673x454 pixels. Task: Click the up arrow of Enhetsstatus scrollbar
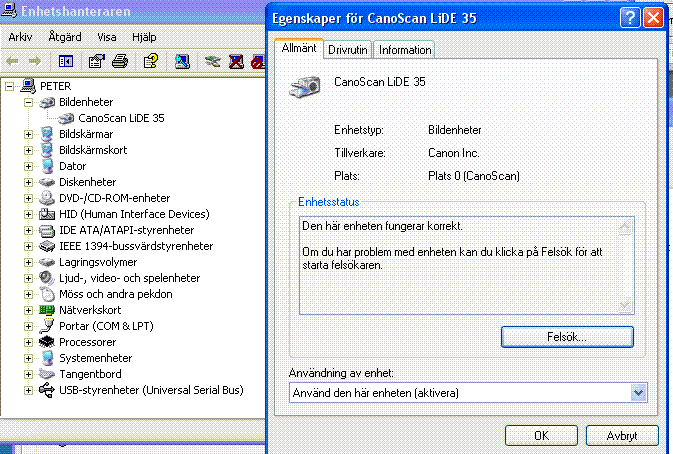click(625, 226)
